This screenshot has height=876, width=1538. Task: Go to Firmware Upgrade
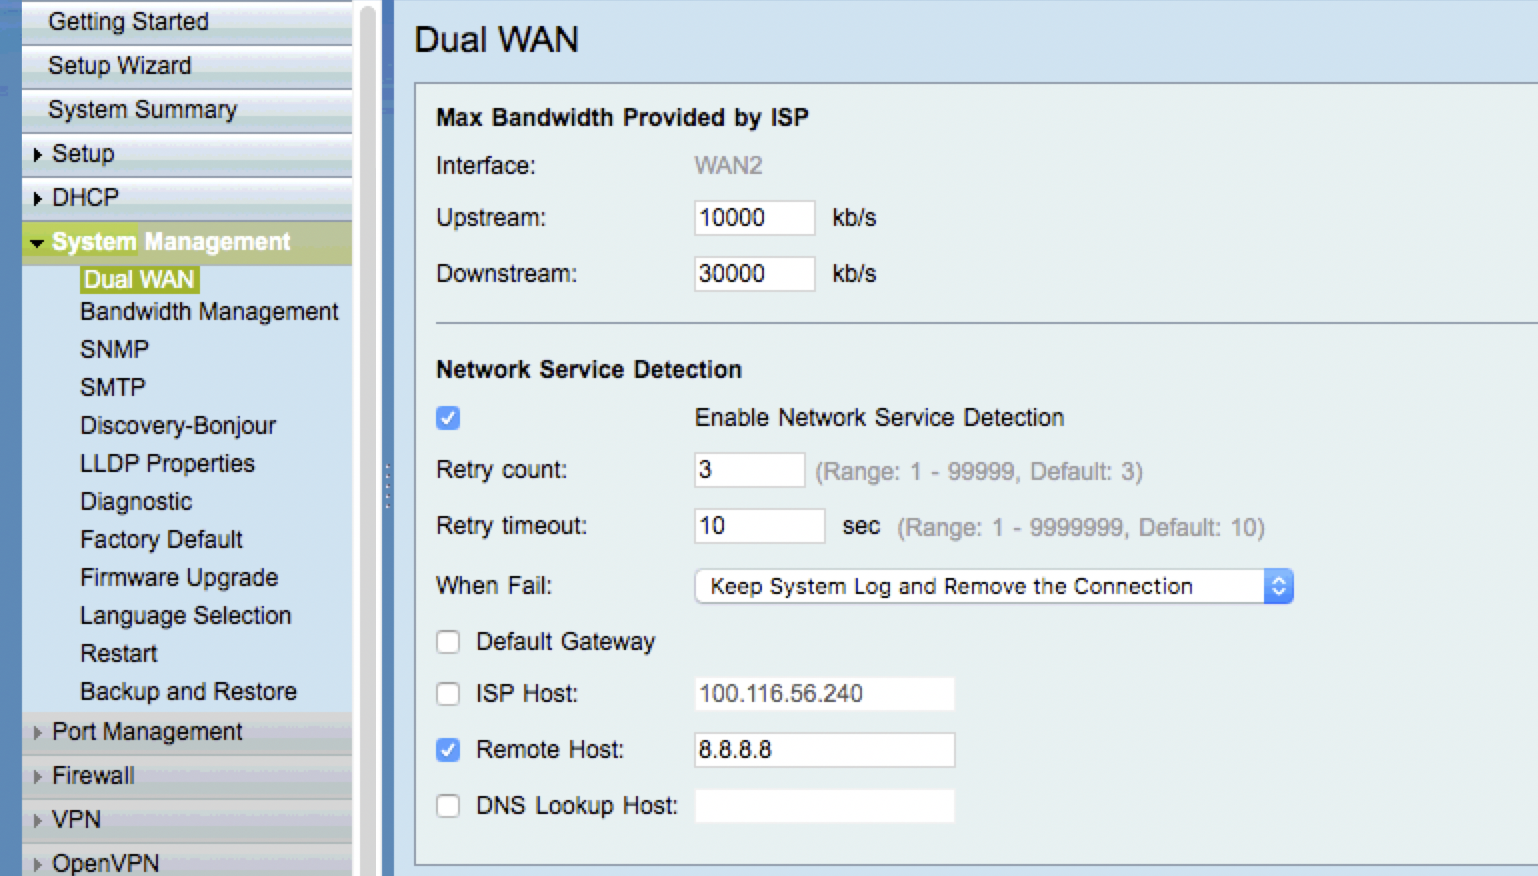pos(179,578)
